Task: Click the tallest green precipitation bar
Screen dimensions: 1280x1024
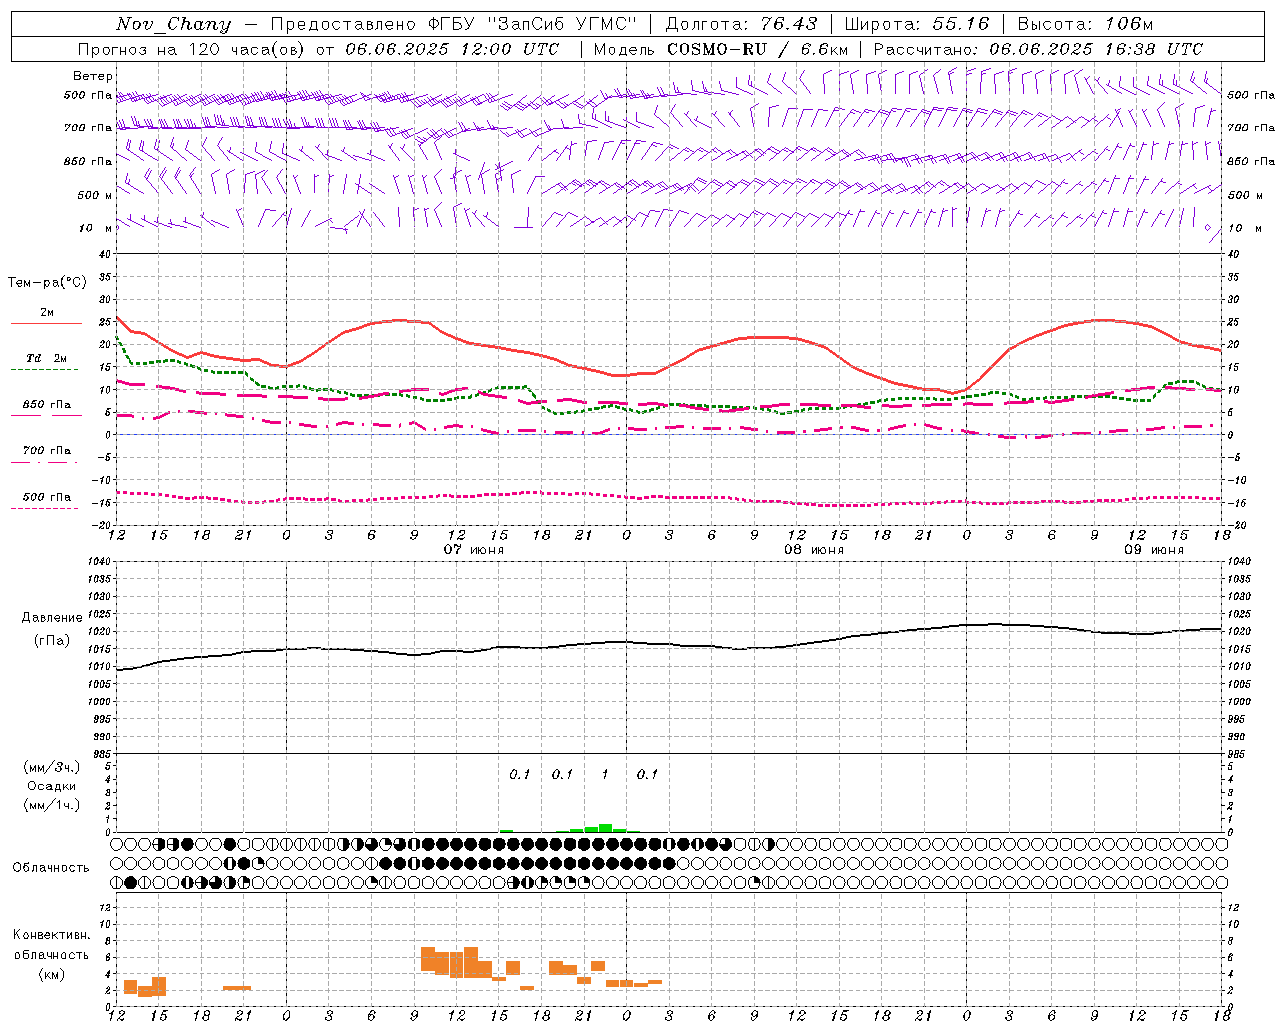Action: click(x=605, y=828)
